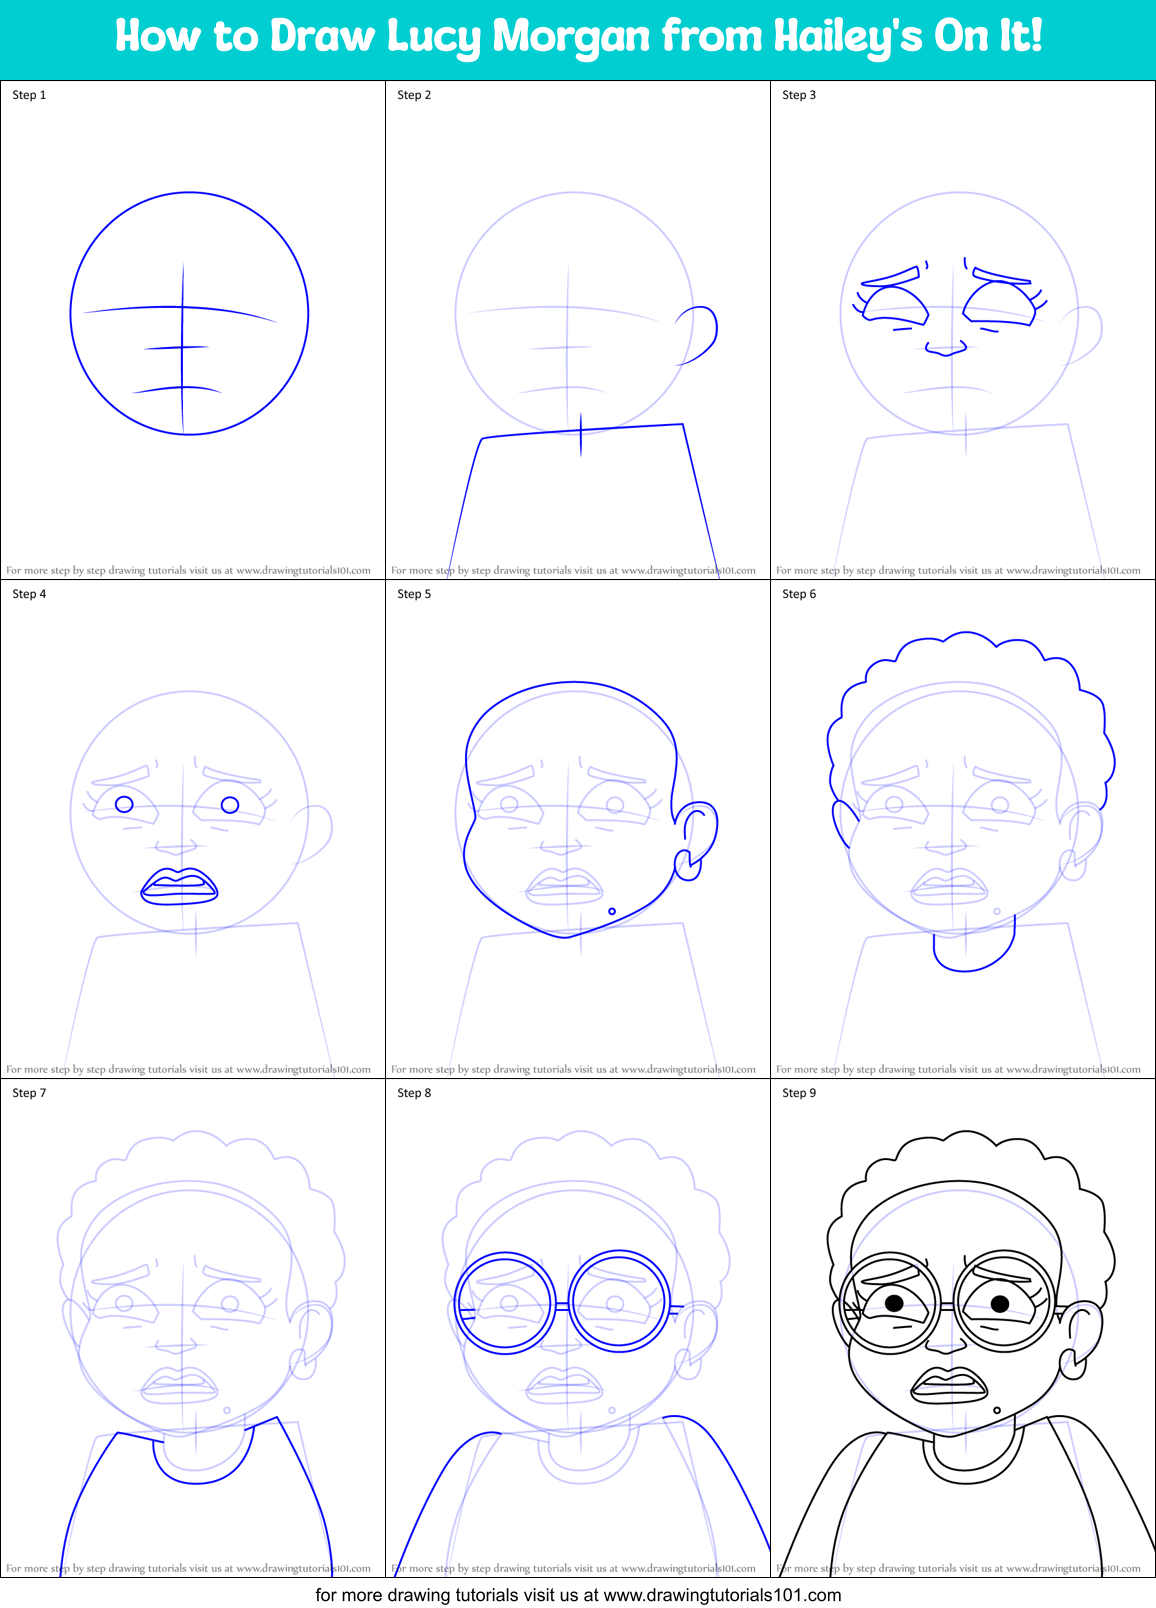Click the 'Step 9' label
Image resolution: width=1156 pixels, height=1608 pixels.
(x=799, y=1093)
